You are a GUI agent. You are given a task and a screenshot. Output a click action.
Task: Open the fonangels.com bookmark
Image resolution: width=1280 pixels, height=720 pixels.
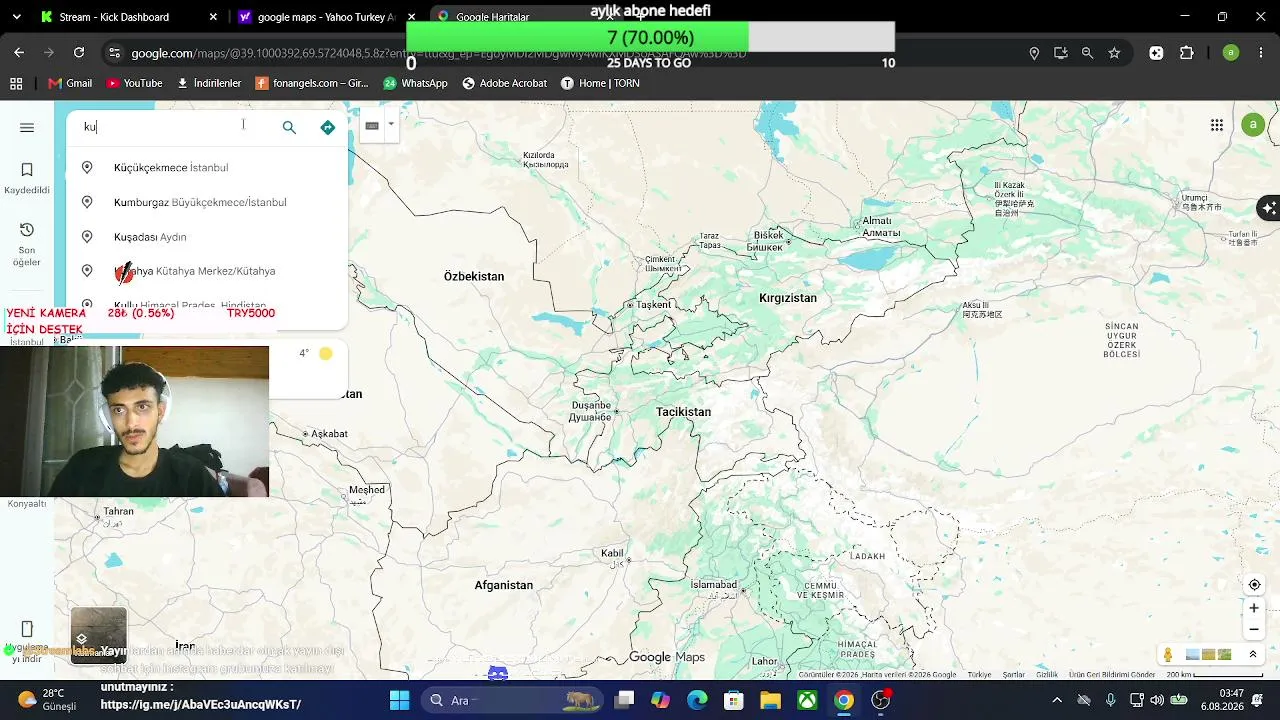click(312, 83)
